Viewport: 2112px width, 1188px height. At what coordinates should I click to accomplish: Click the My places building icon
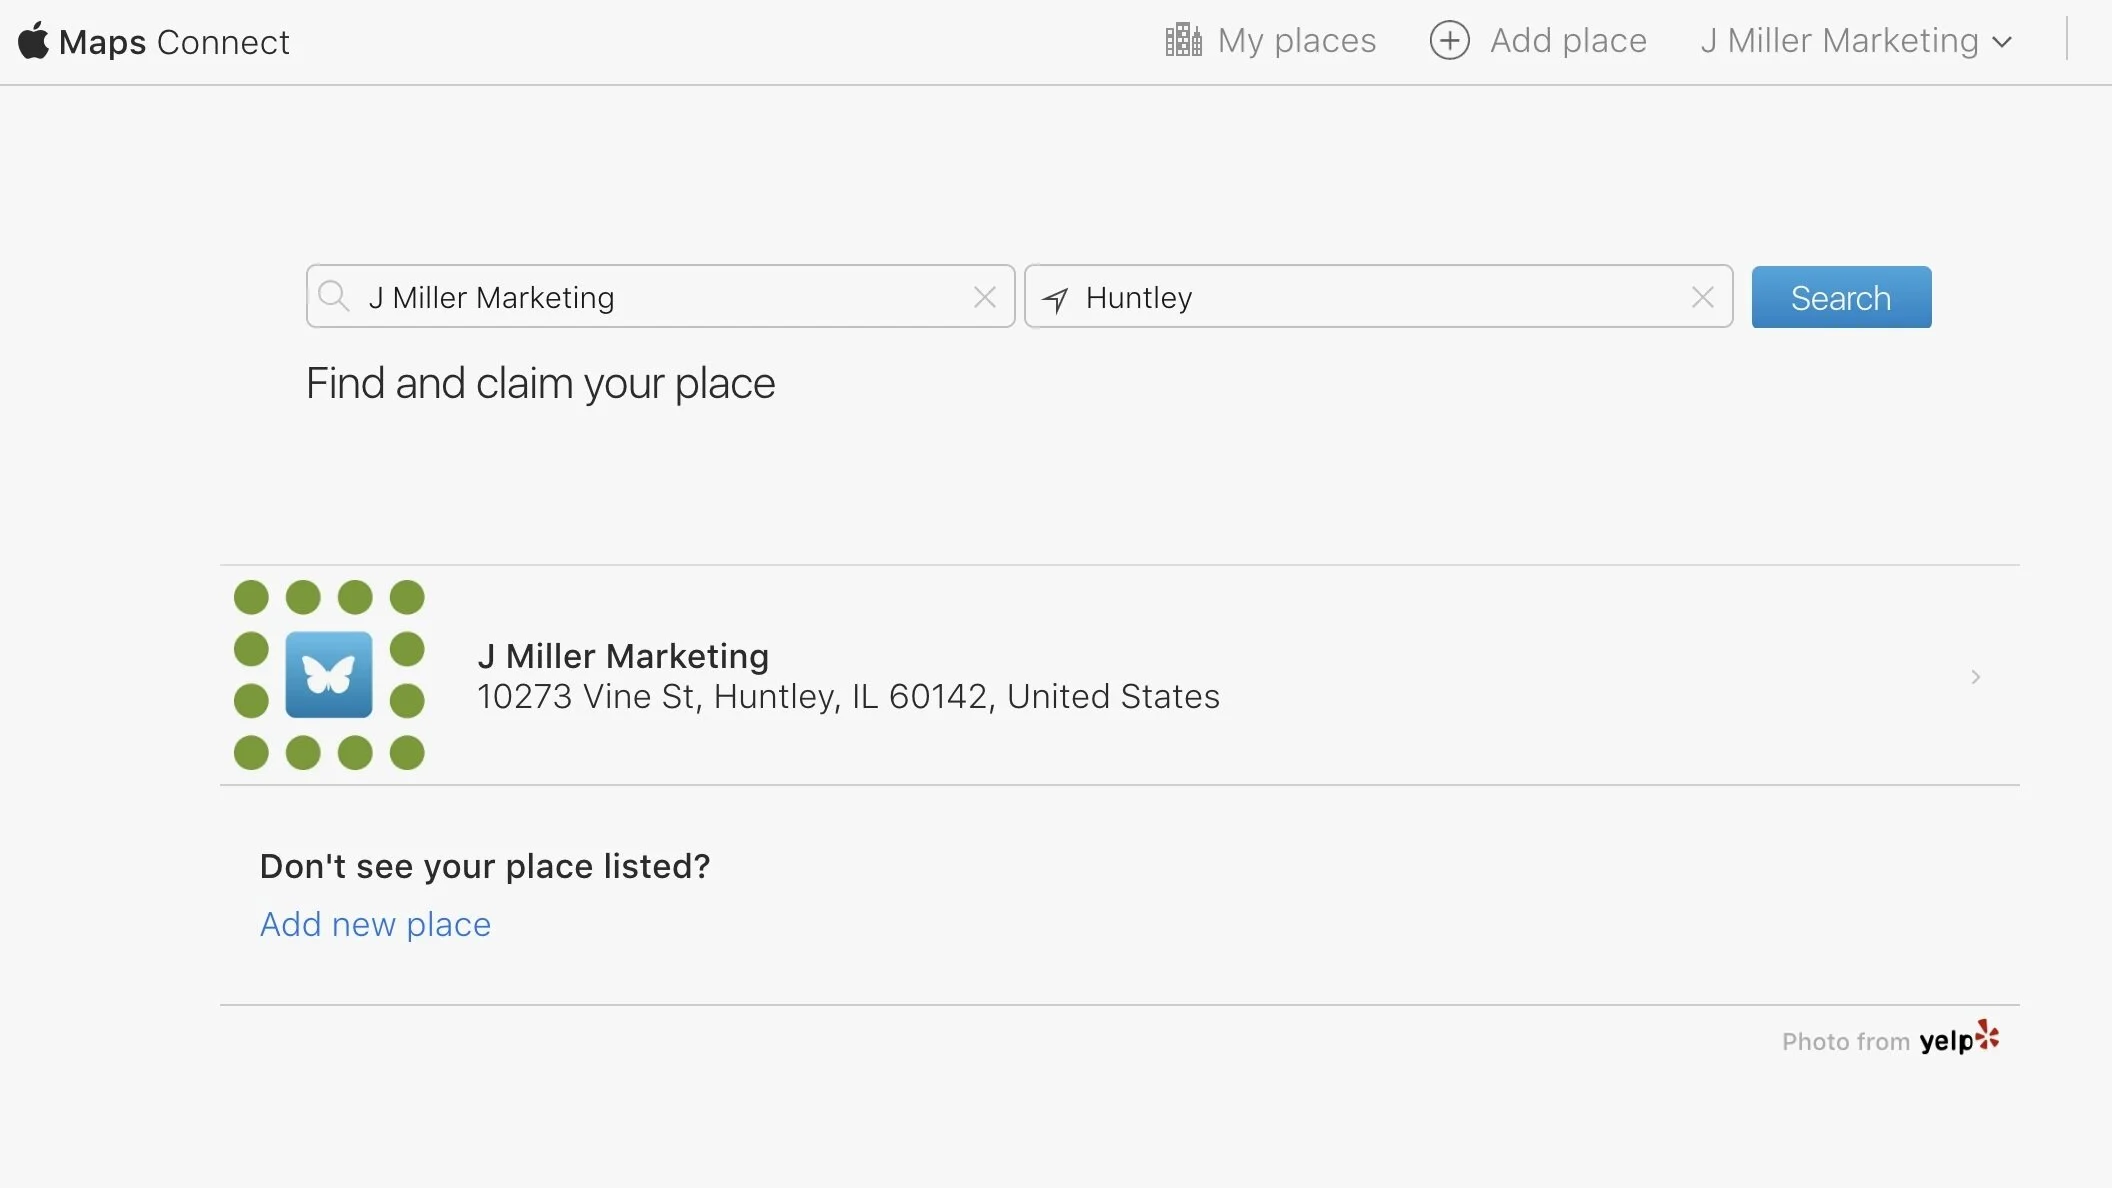click(x=1184, y=40)
